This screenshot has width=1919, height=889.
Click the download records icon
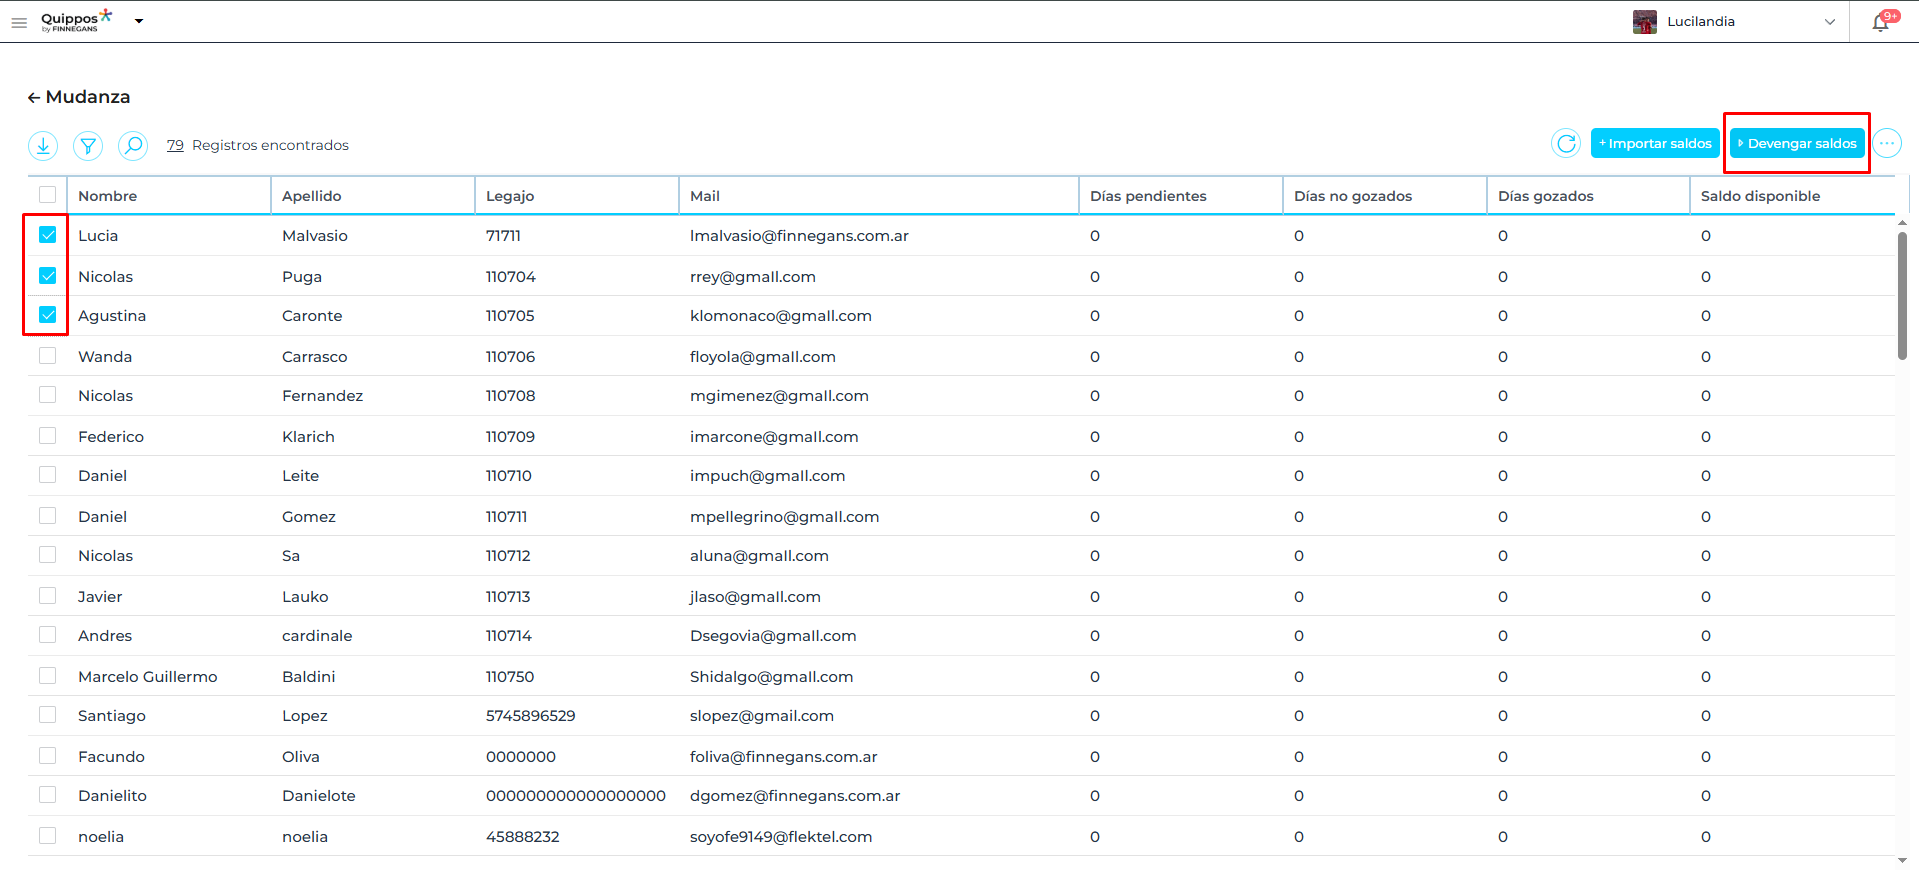point(43,146)
